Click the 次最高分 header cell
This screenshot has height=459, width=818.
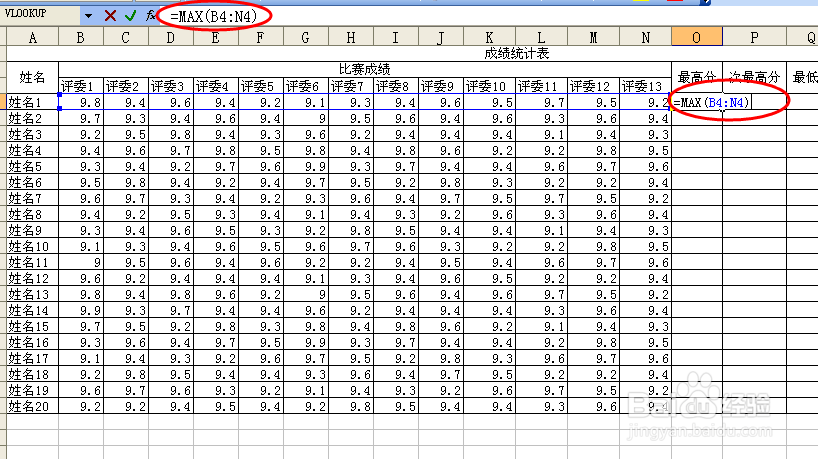pyautogui.click(x=754, y=77)
